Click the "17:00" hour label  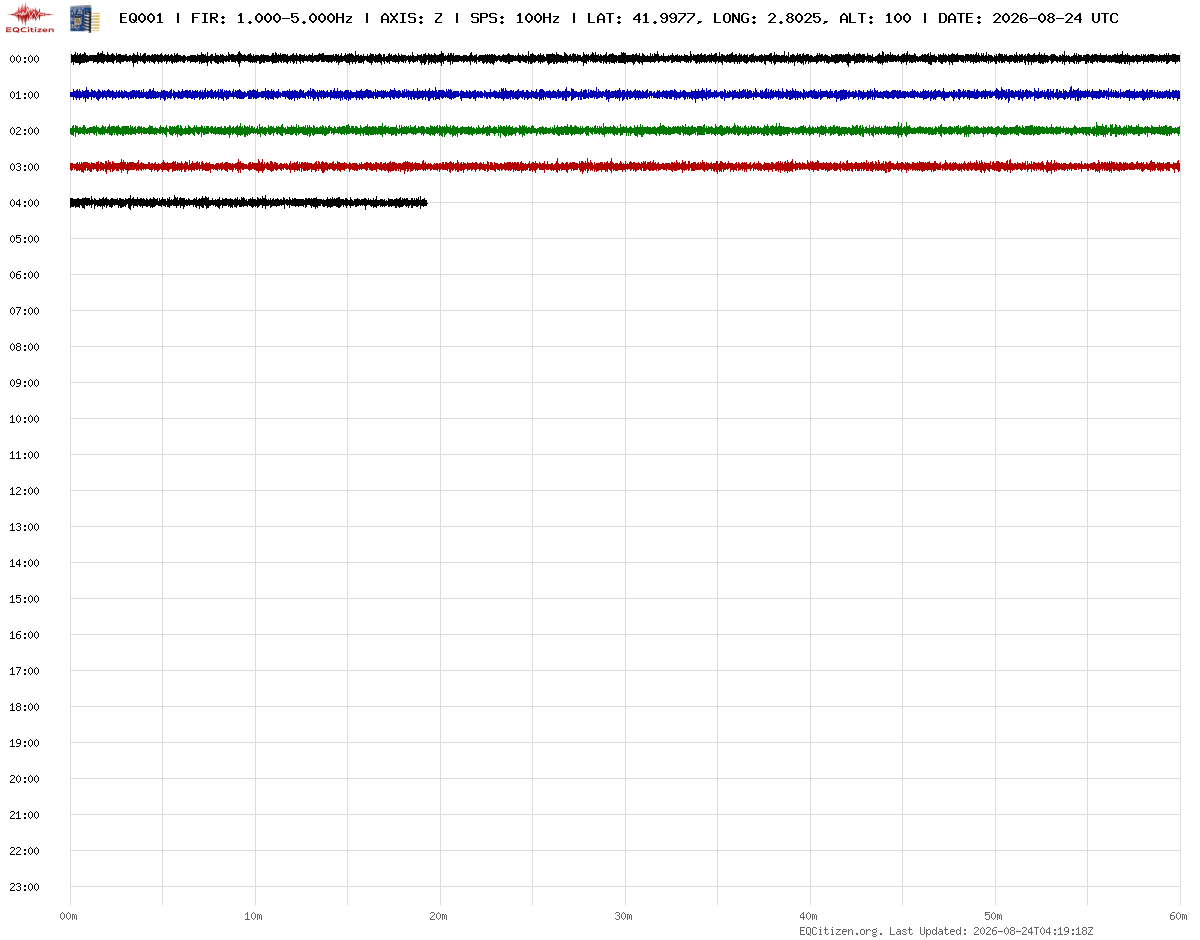pos(24,671)
